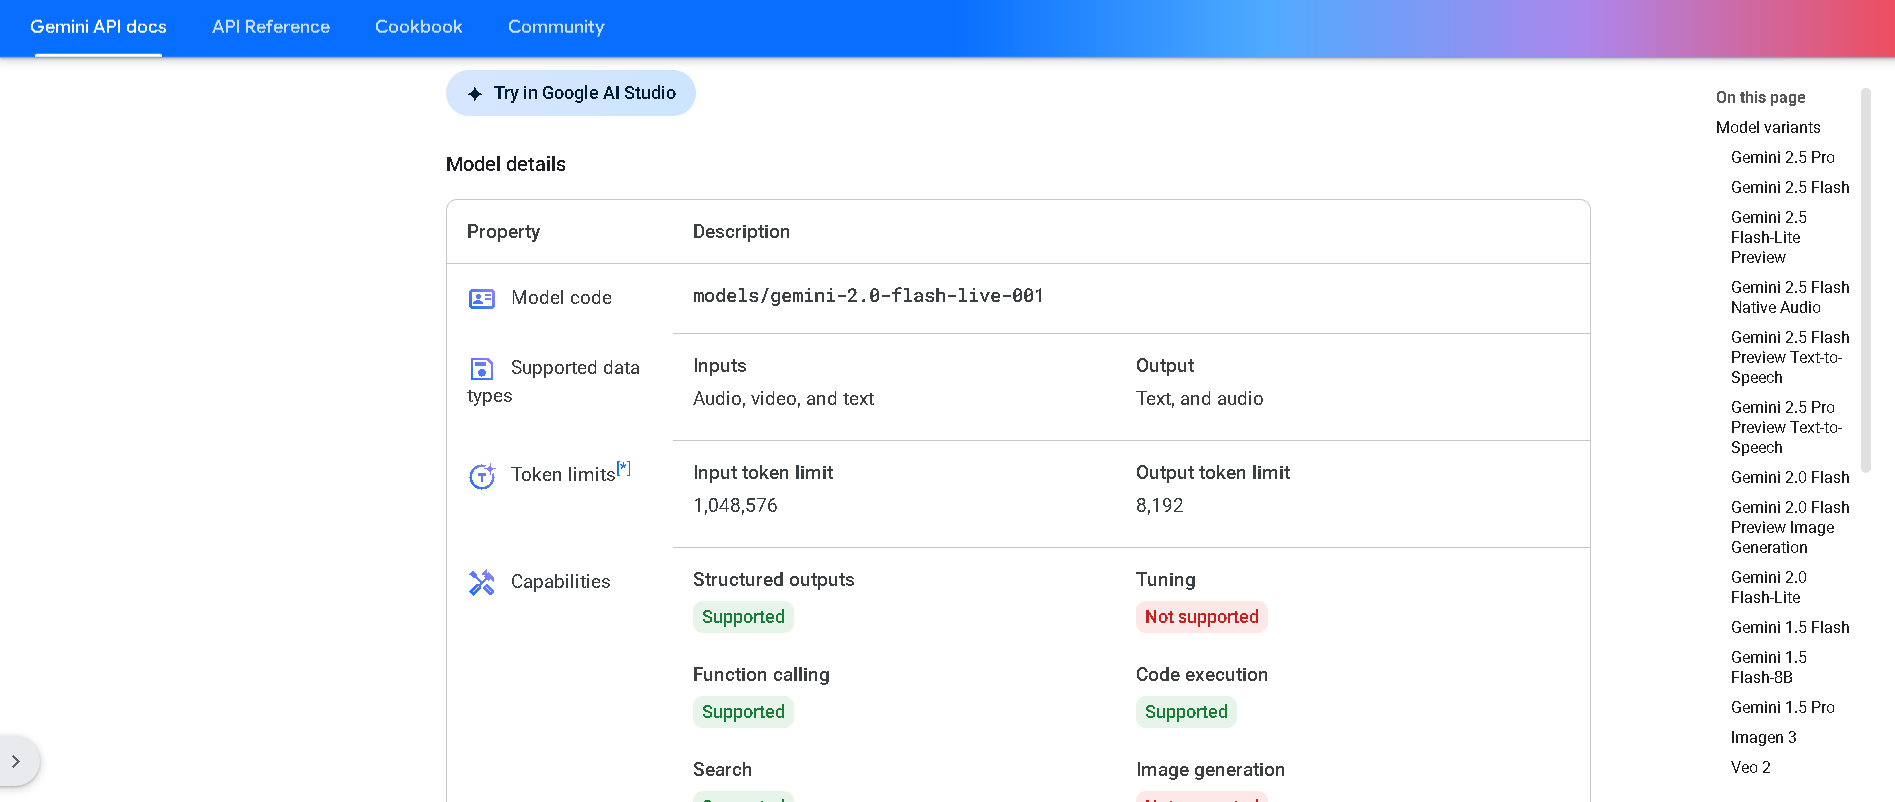Click Supported badge under Function calling

click(x=743, y=712)
